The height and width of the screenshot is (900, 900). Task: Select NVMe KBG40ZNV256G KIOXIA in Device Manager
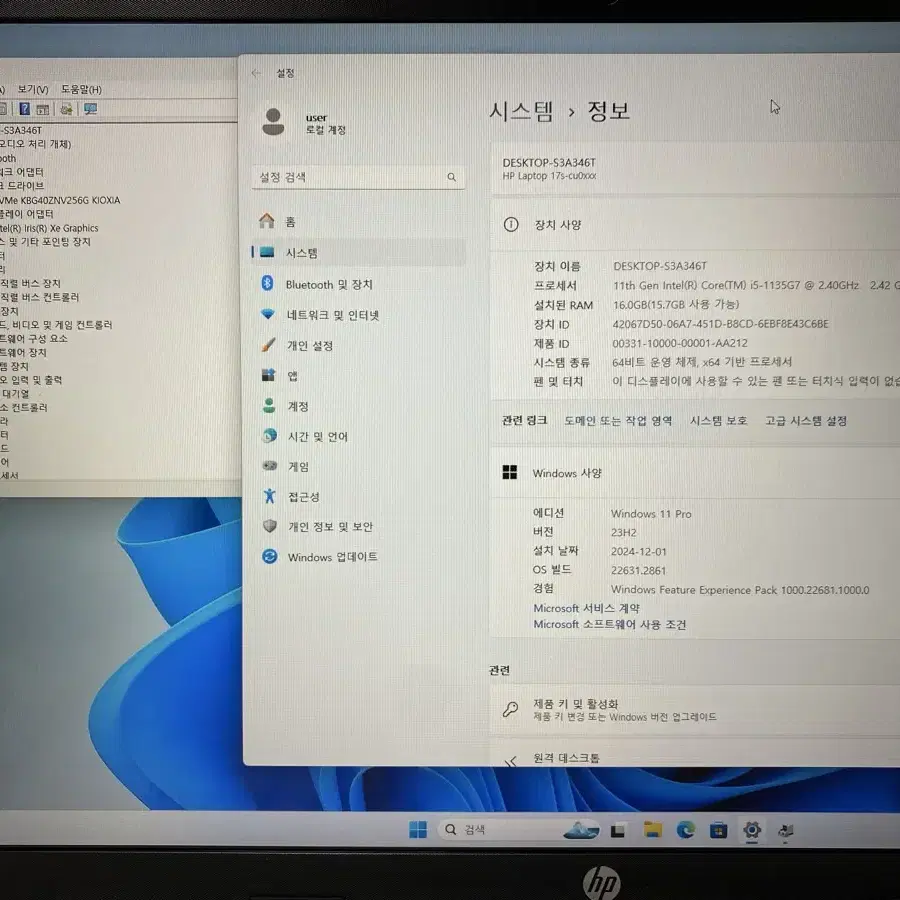click(60, 200)
